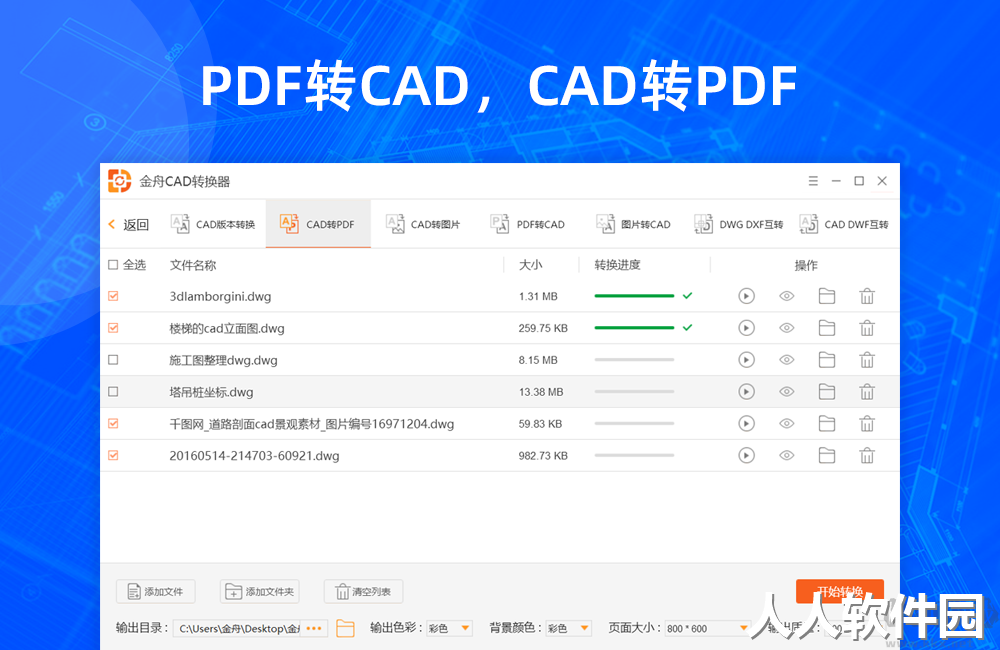Viewport: 1000px width, 650px height.
Task: Open the 图片转CAD tab
Action: click(633, 224)
